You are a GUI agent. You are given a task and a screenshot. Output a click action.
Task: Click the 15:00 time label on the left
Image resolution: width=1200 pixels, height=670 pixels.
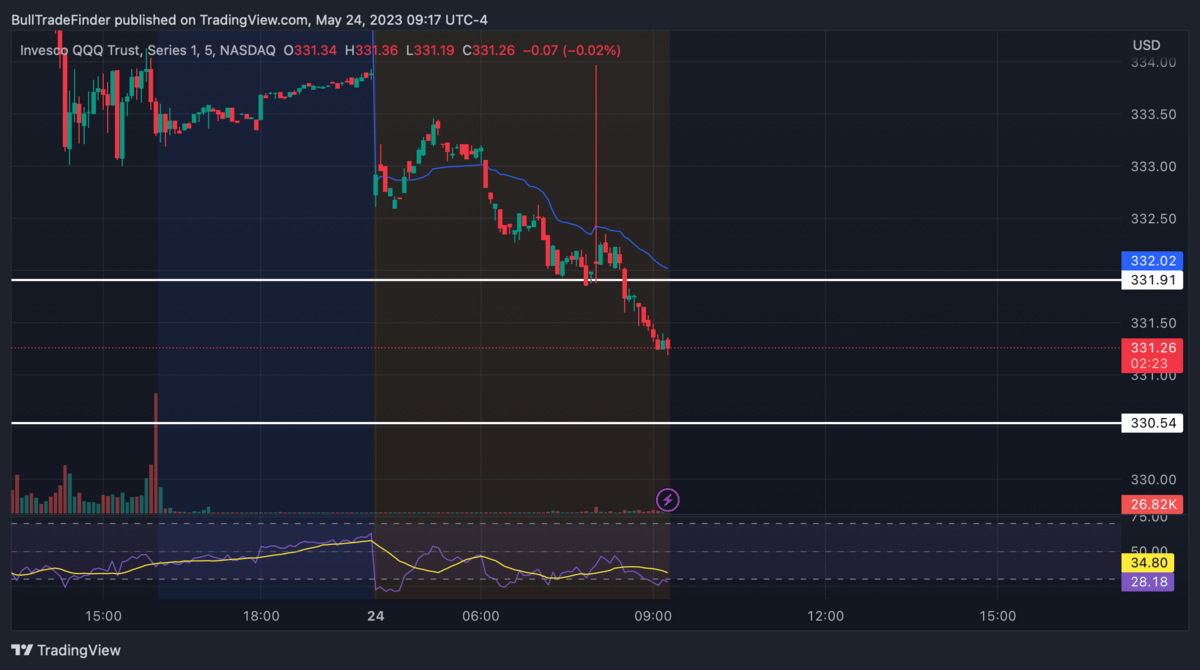(104, 616)
